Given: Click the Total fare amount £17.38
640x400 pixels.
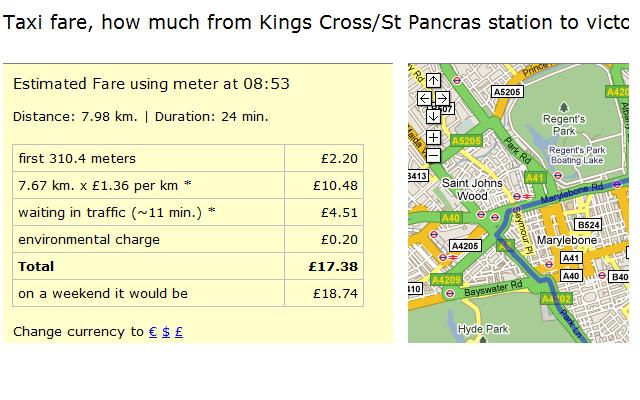Looking at the screenshot, I should (x=335, y=267).
